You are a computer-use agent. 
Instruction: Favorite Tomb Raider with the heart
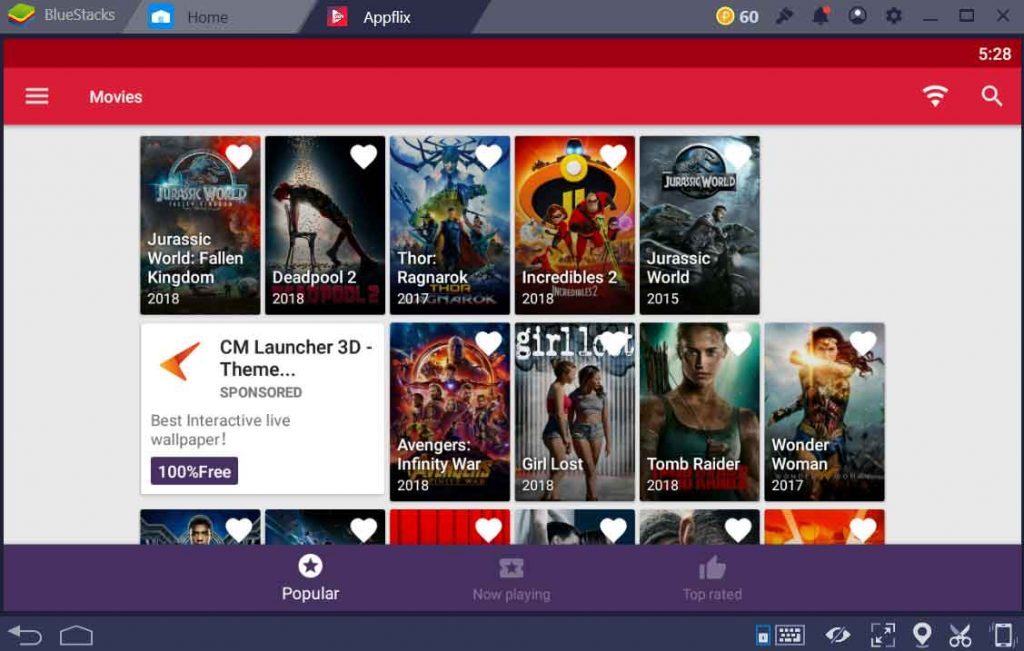tap(737, 343)
